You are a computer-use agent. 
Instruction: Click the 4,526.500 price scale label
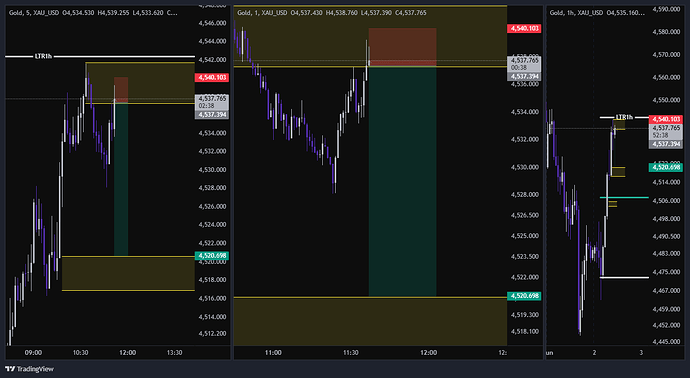coord(525,215)
